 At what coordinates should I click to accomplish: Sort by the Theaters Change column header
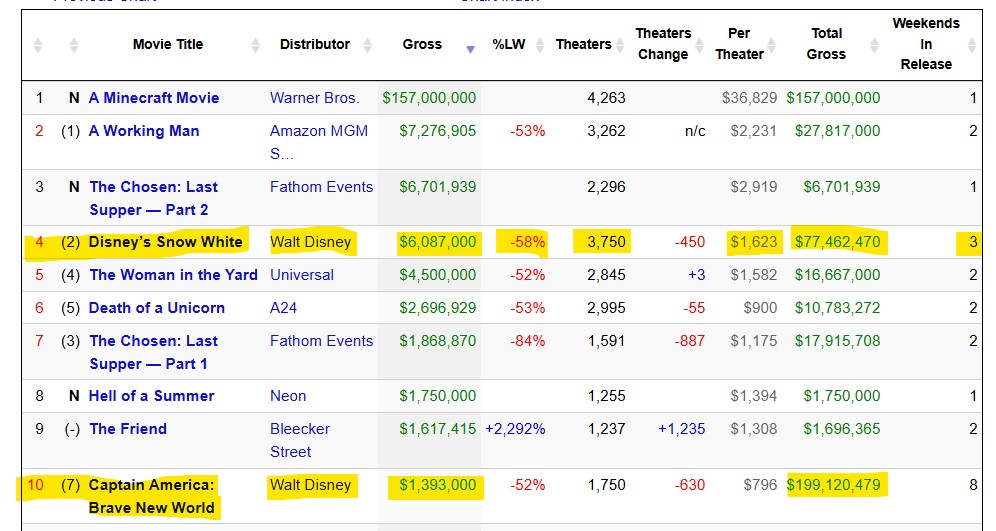663,44
